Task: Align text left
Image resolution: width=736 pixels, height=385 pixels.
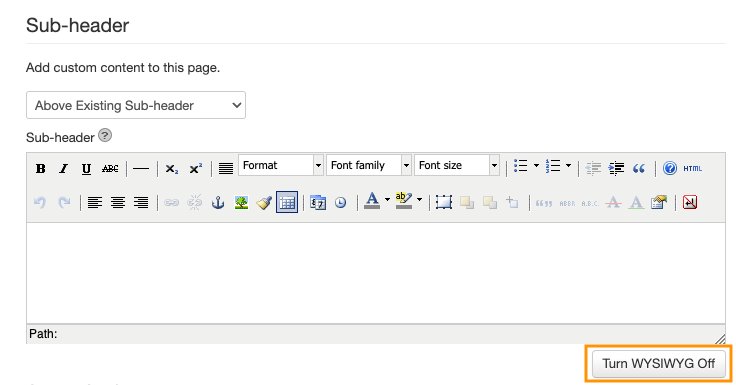Action: coord(95,202)
